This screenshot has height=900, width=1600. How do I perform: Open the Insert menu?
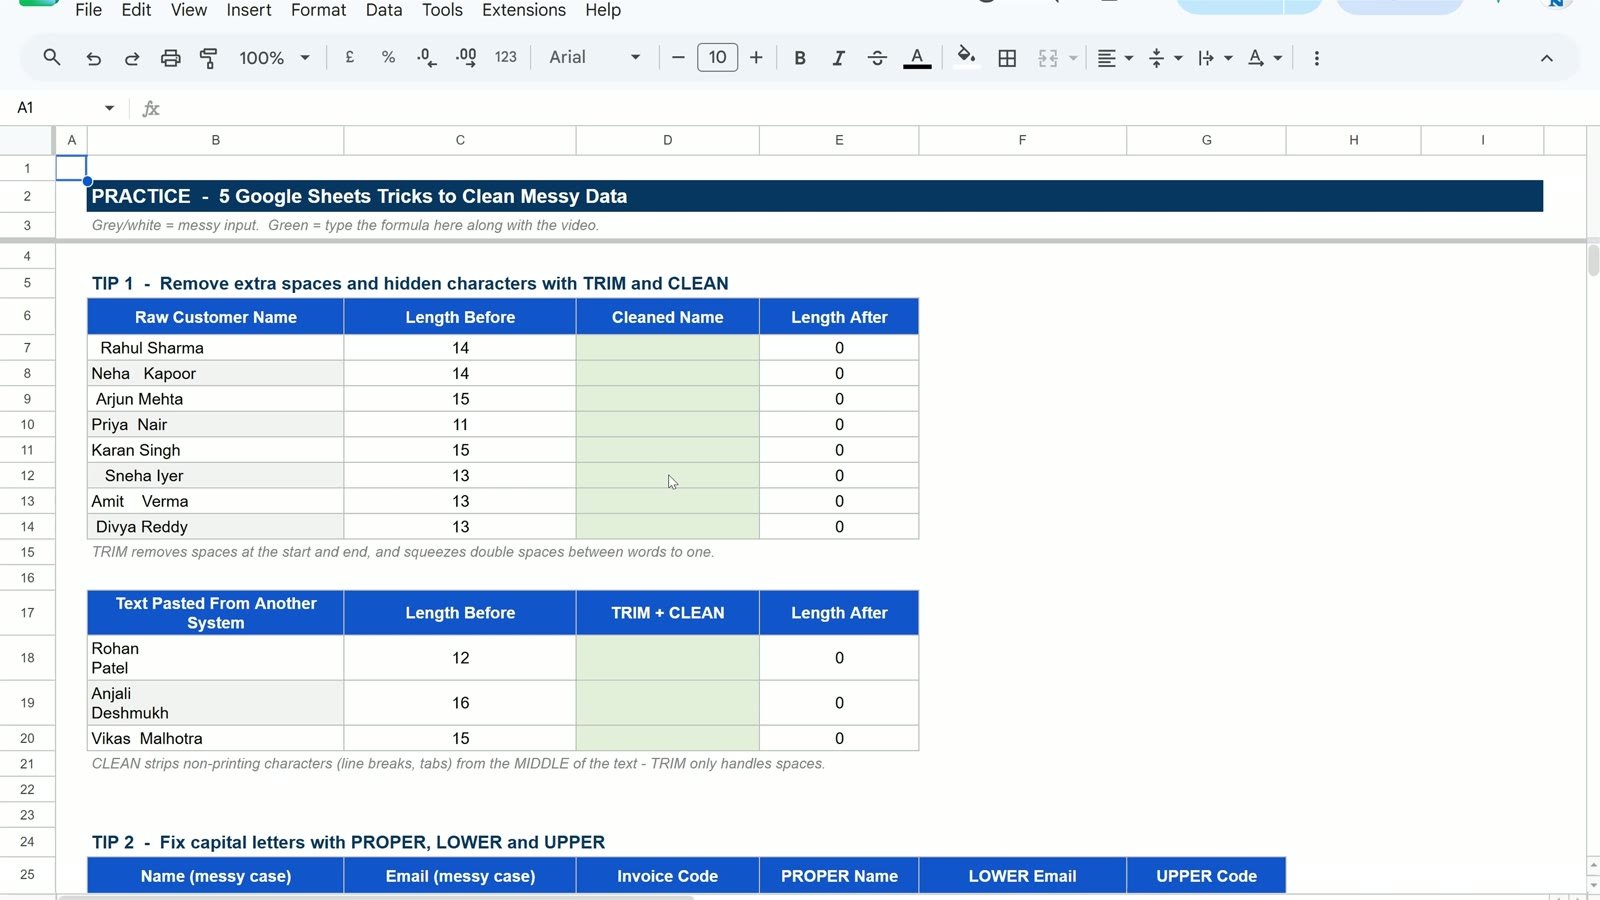pyautogui.click(x=248, y=10)
